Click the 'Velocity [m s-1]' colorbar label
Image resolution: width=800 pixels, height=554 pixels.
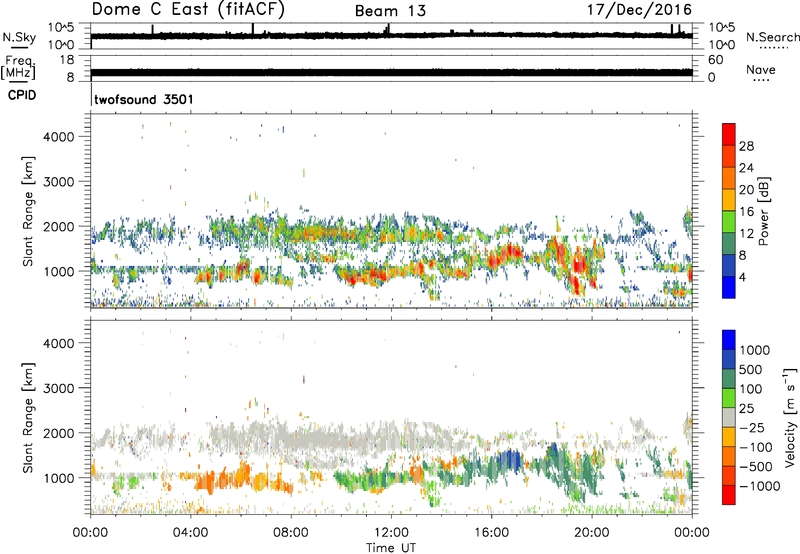click(790, 417)
